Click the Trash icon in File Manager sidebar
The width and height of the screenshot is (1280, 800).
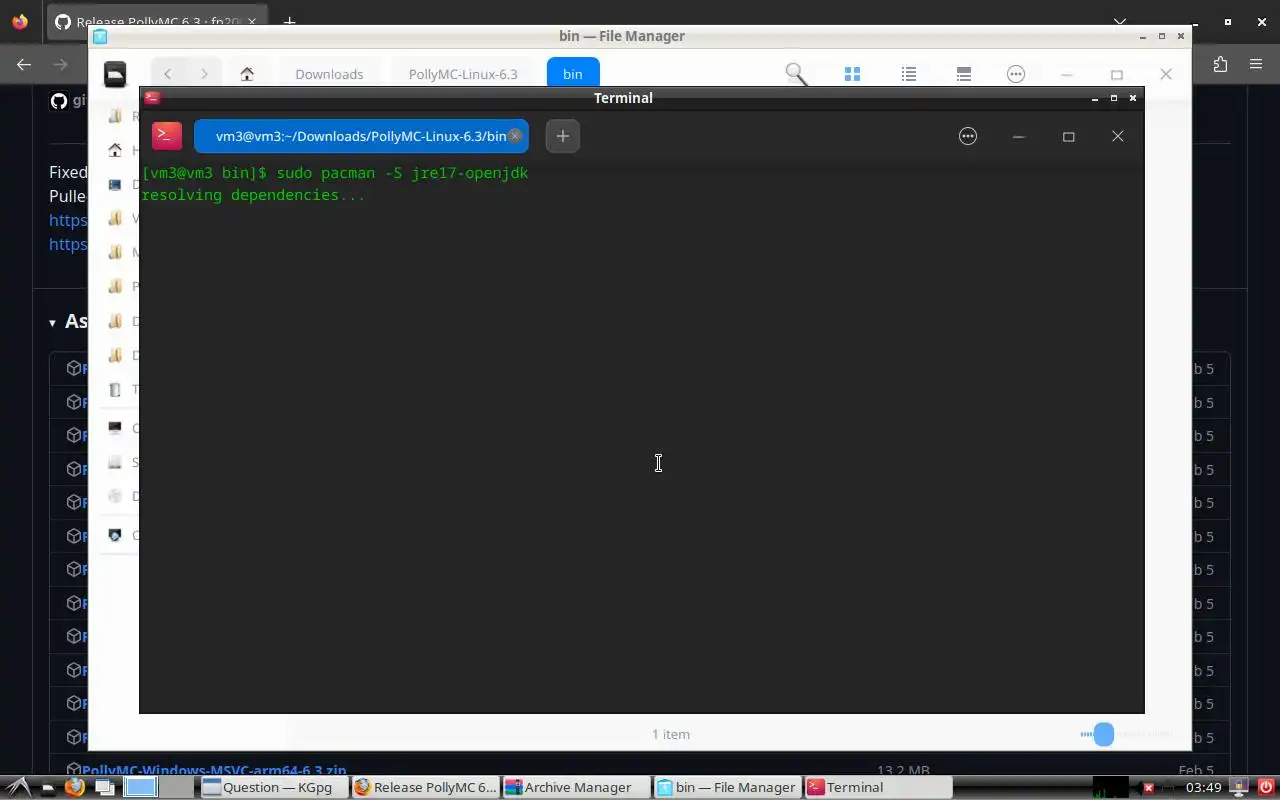click(115, 389)
